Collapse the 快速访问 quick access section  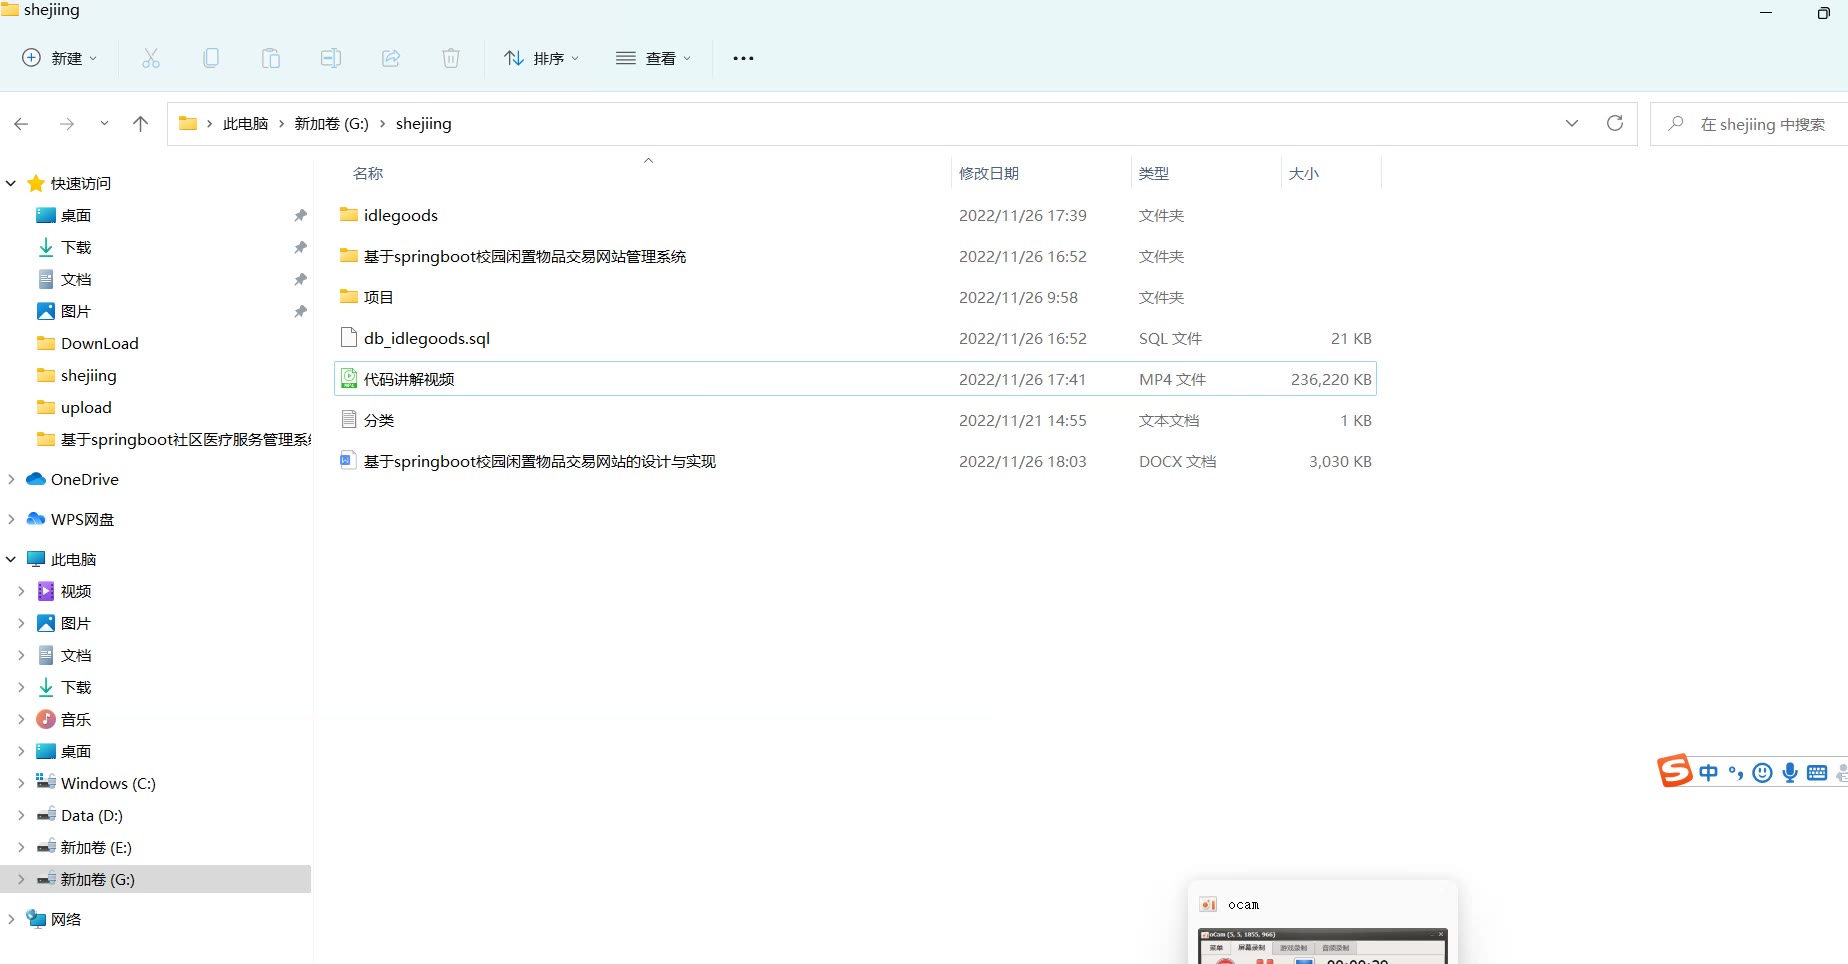11,184
